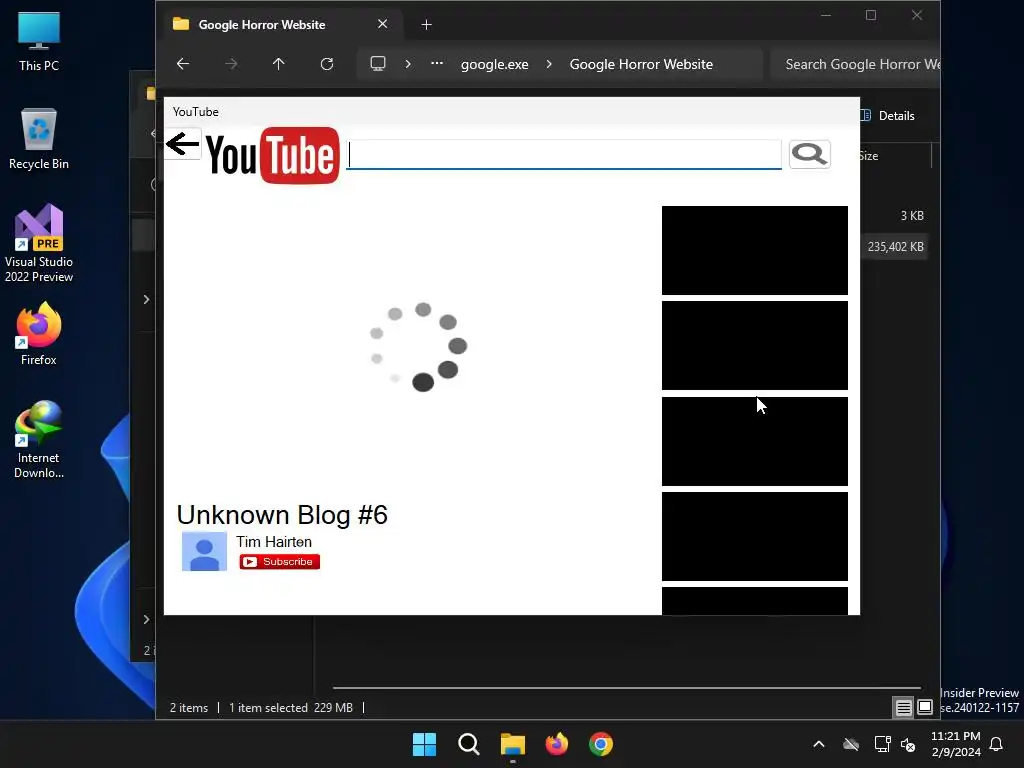1024x768 pixels.
Task: Click the 2 items status bar text
Action: click(x=189, y=707)
